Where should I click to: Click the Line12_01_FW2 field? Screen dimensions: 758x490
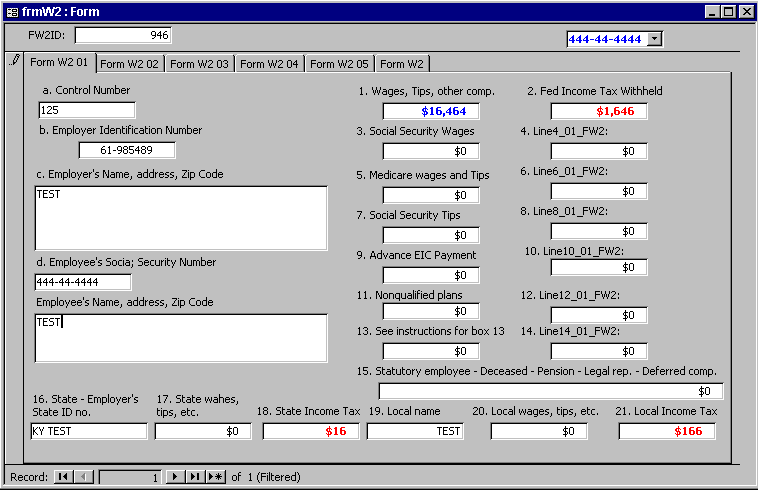[x=599, y=315]
